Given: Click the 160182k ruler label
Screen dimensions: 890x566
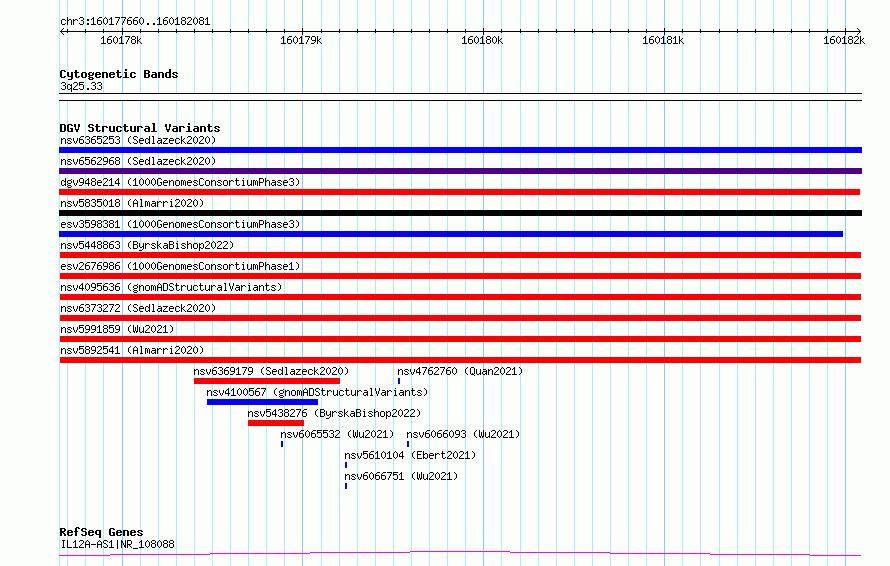Looking at the screenshot, I should (844, 40).
